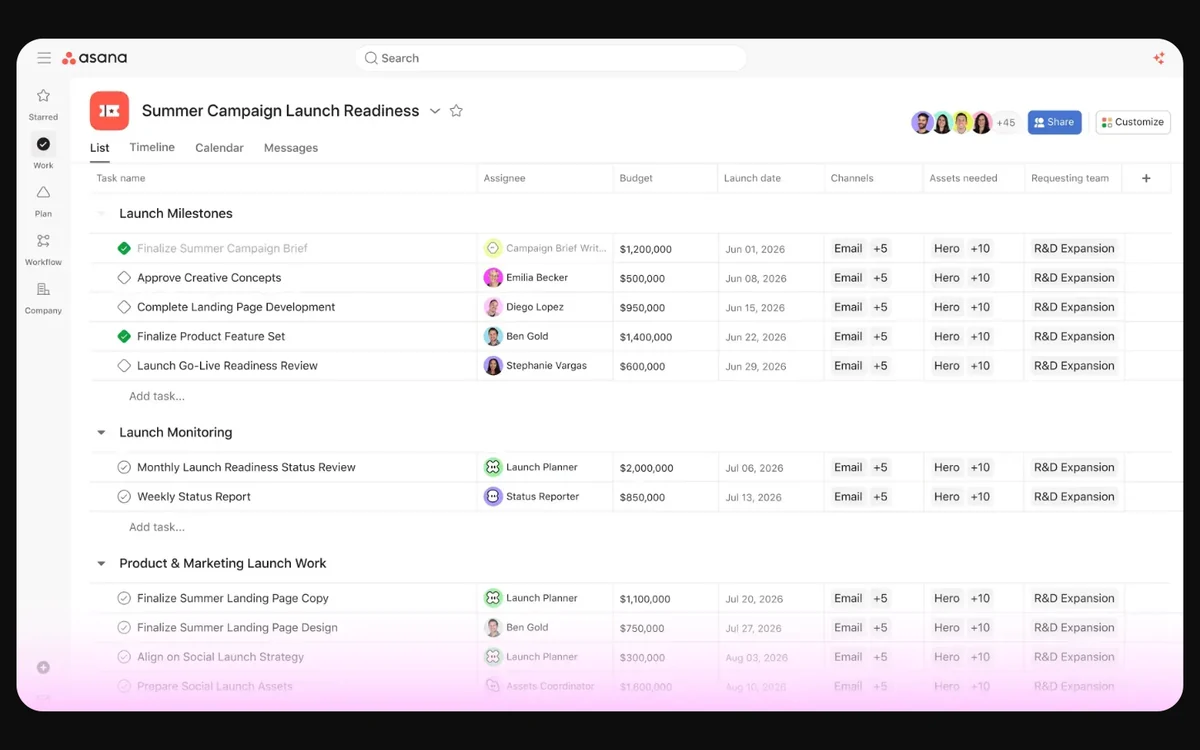Click Stephanie Vargas's avatar
The image size is (1200, 750).
[493, 366]
